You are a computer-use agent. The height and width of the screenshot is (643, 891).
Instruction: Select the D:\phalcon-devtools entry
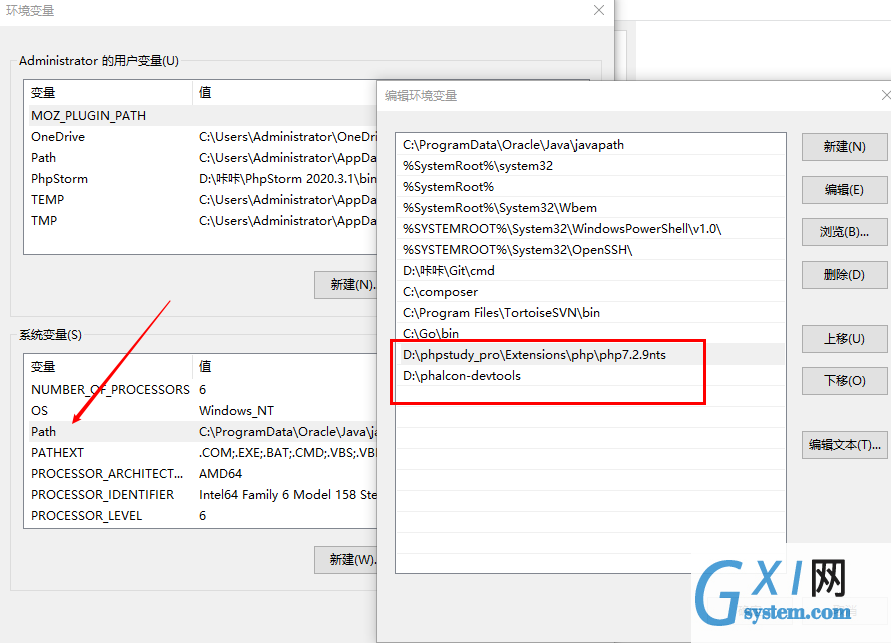(591, 376)
